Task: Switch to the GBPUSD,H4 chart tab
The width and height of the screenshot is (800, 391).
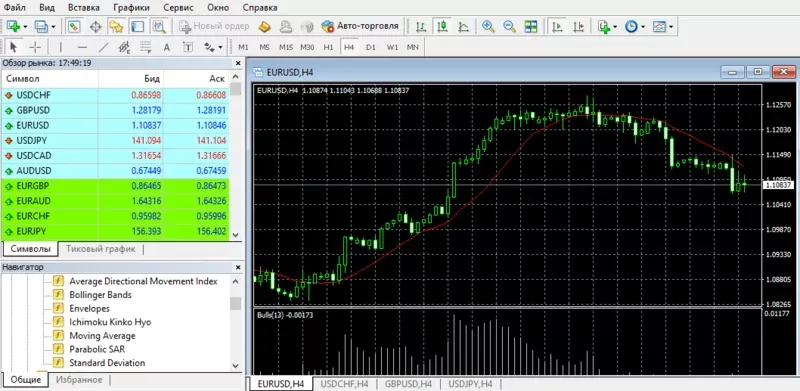Action: coord(408,384)
